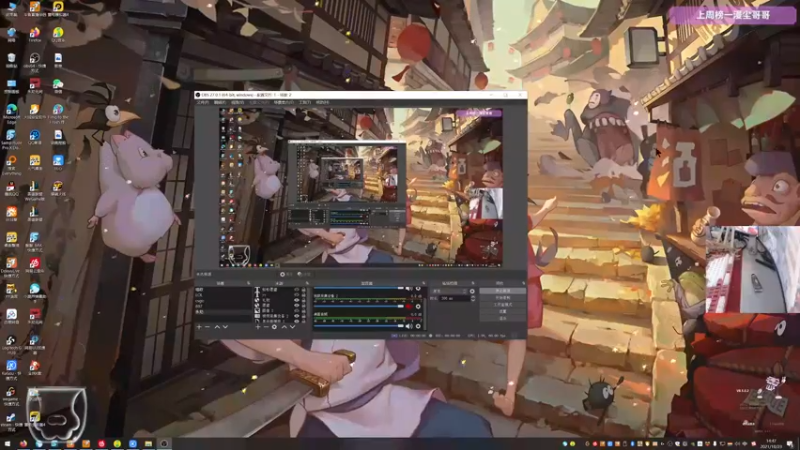Mute the topmost mixer channel speaker

coord(409,288)
